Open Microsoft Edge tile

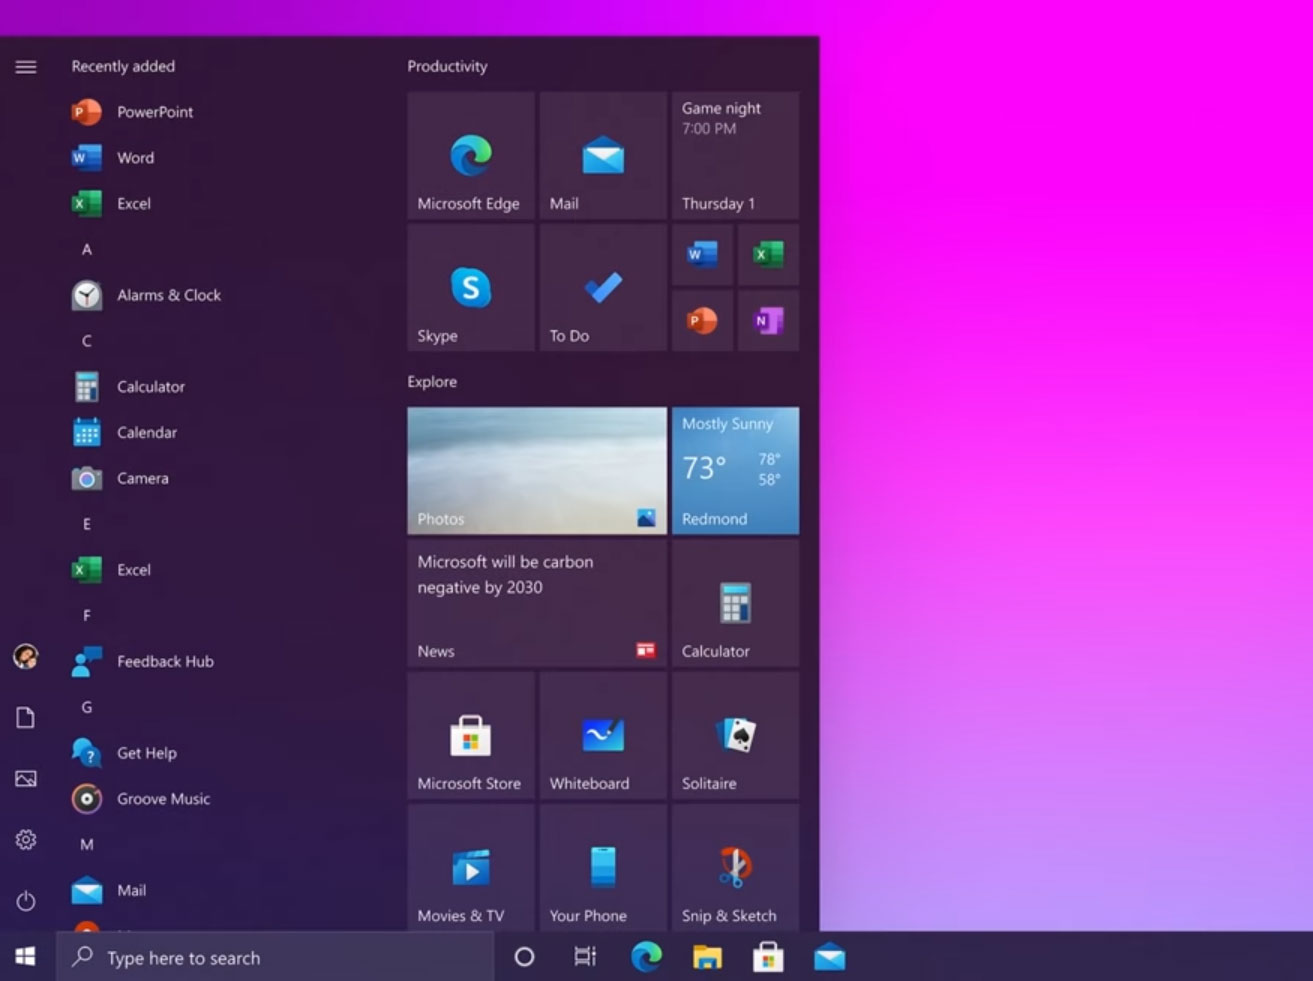coord(471,156)
